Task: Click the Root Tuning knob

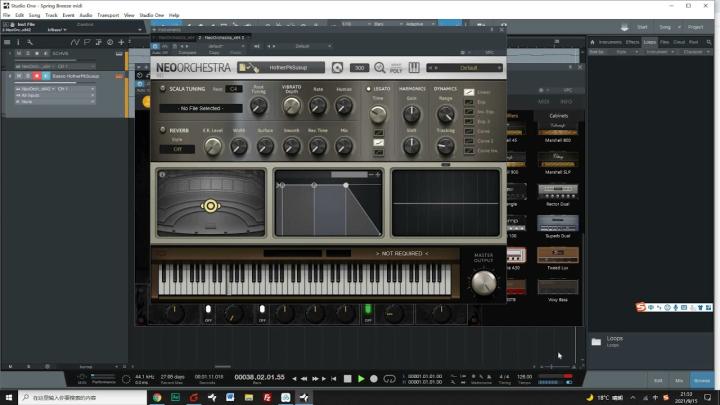Action: pyautogui.click(x=259, y=106)
